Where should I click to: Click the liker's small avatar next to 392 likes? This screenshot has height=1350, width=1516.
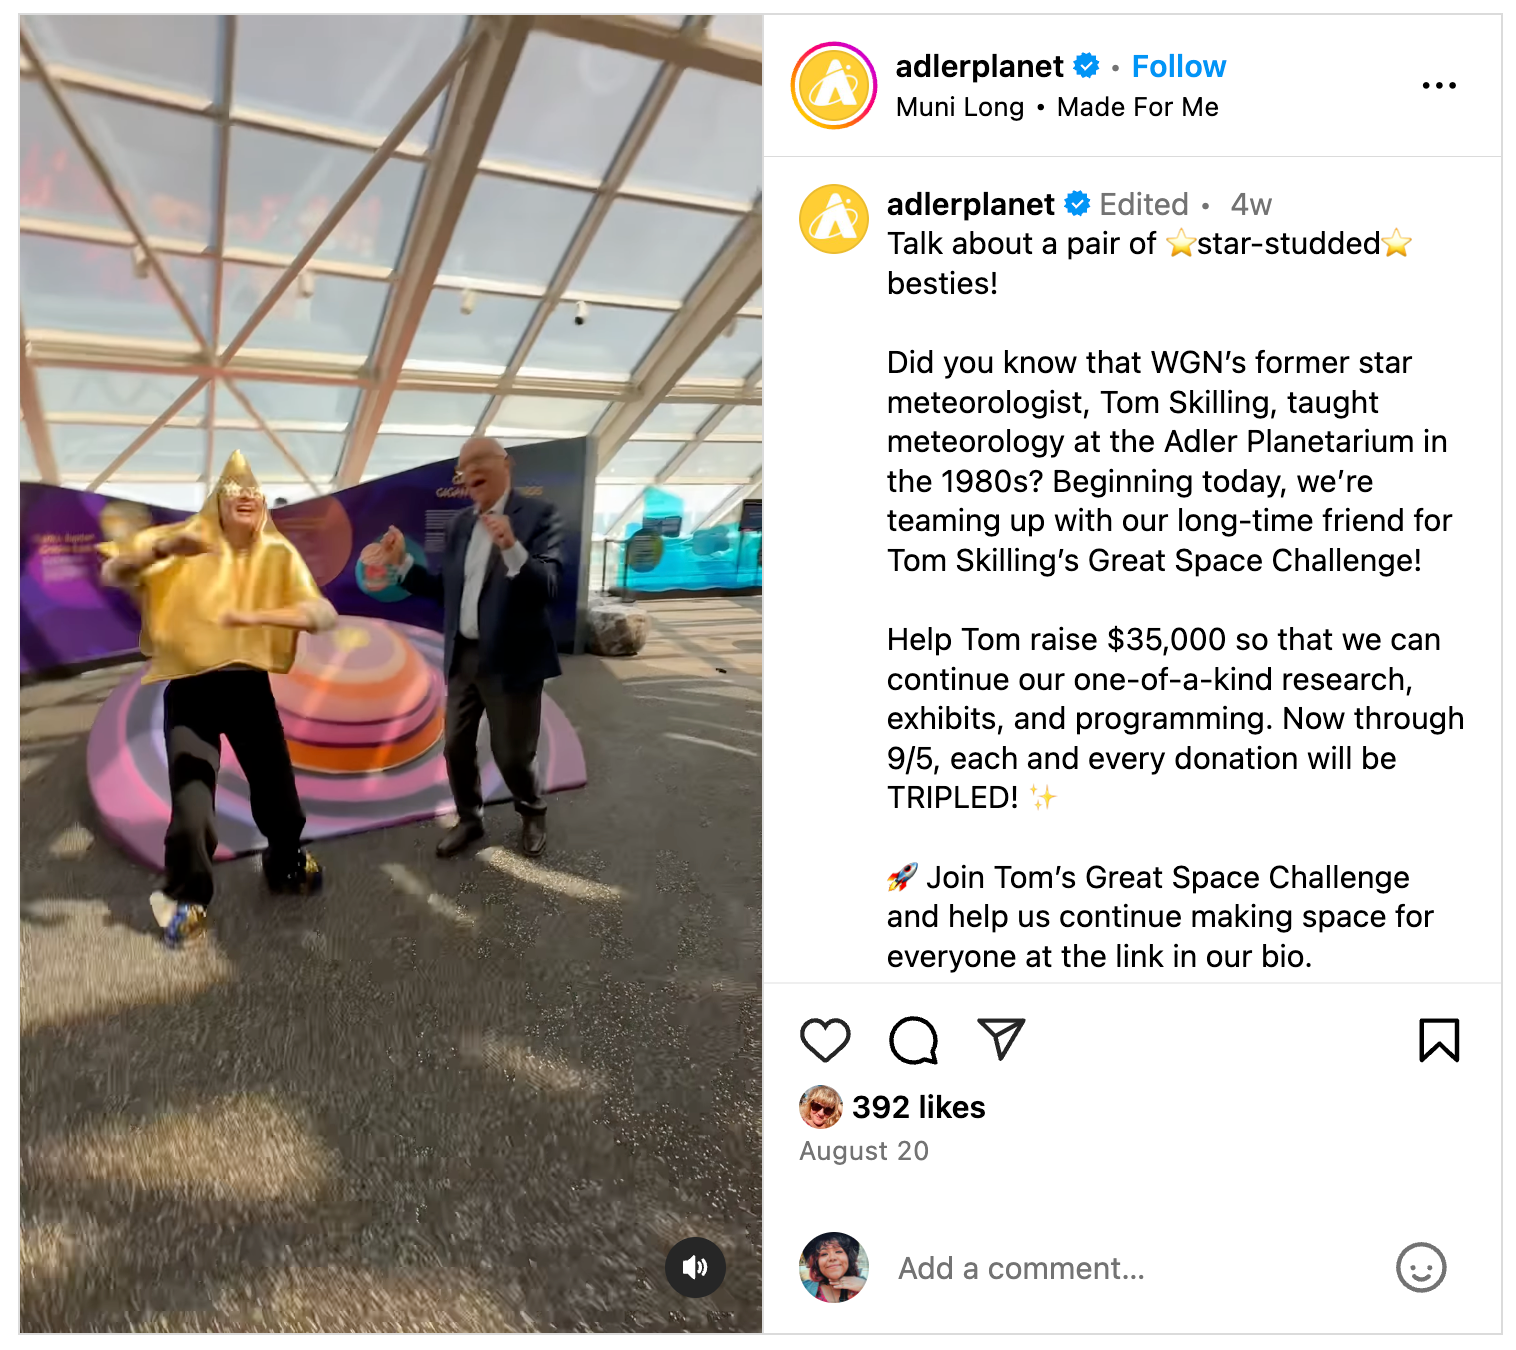click(x=821, y=1107)
